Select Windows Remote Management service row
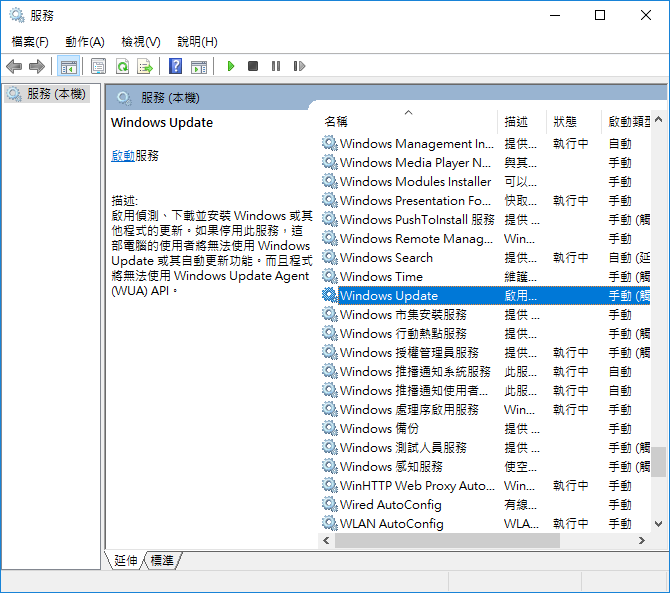Screen dimensions: 670x593 (x=486, y=239)
